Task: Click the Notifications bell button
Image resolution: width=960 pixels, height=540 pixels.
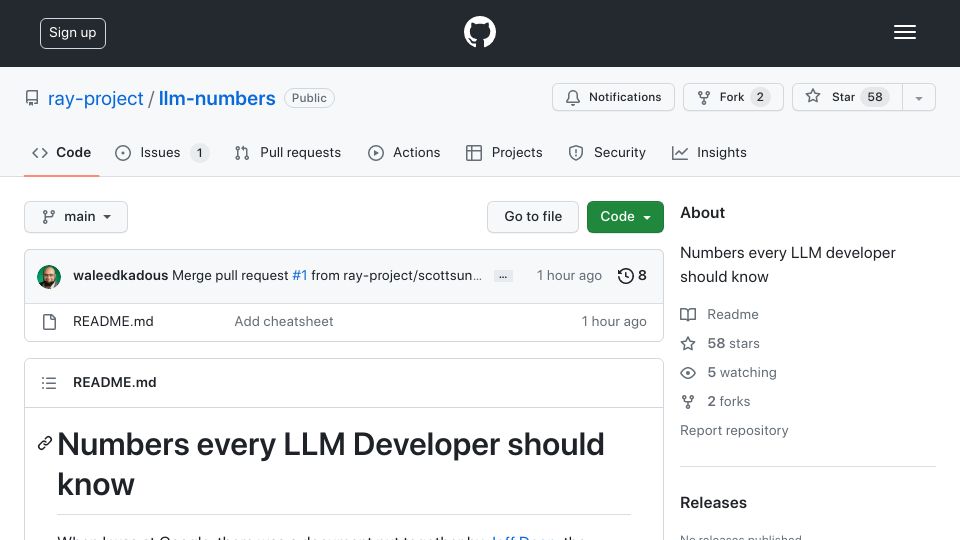Action: 613,97
